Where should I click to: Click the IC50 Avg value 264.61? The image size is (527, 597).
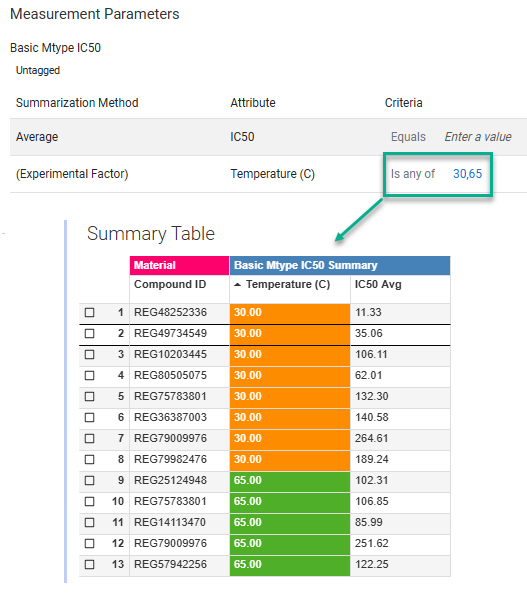372,439
